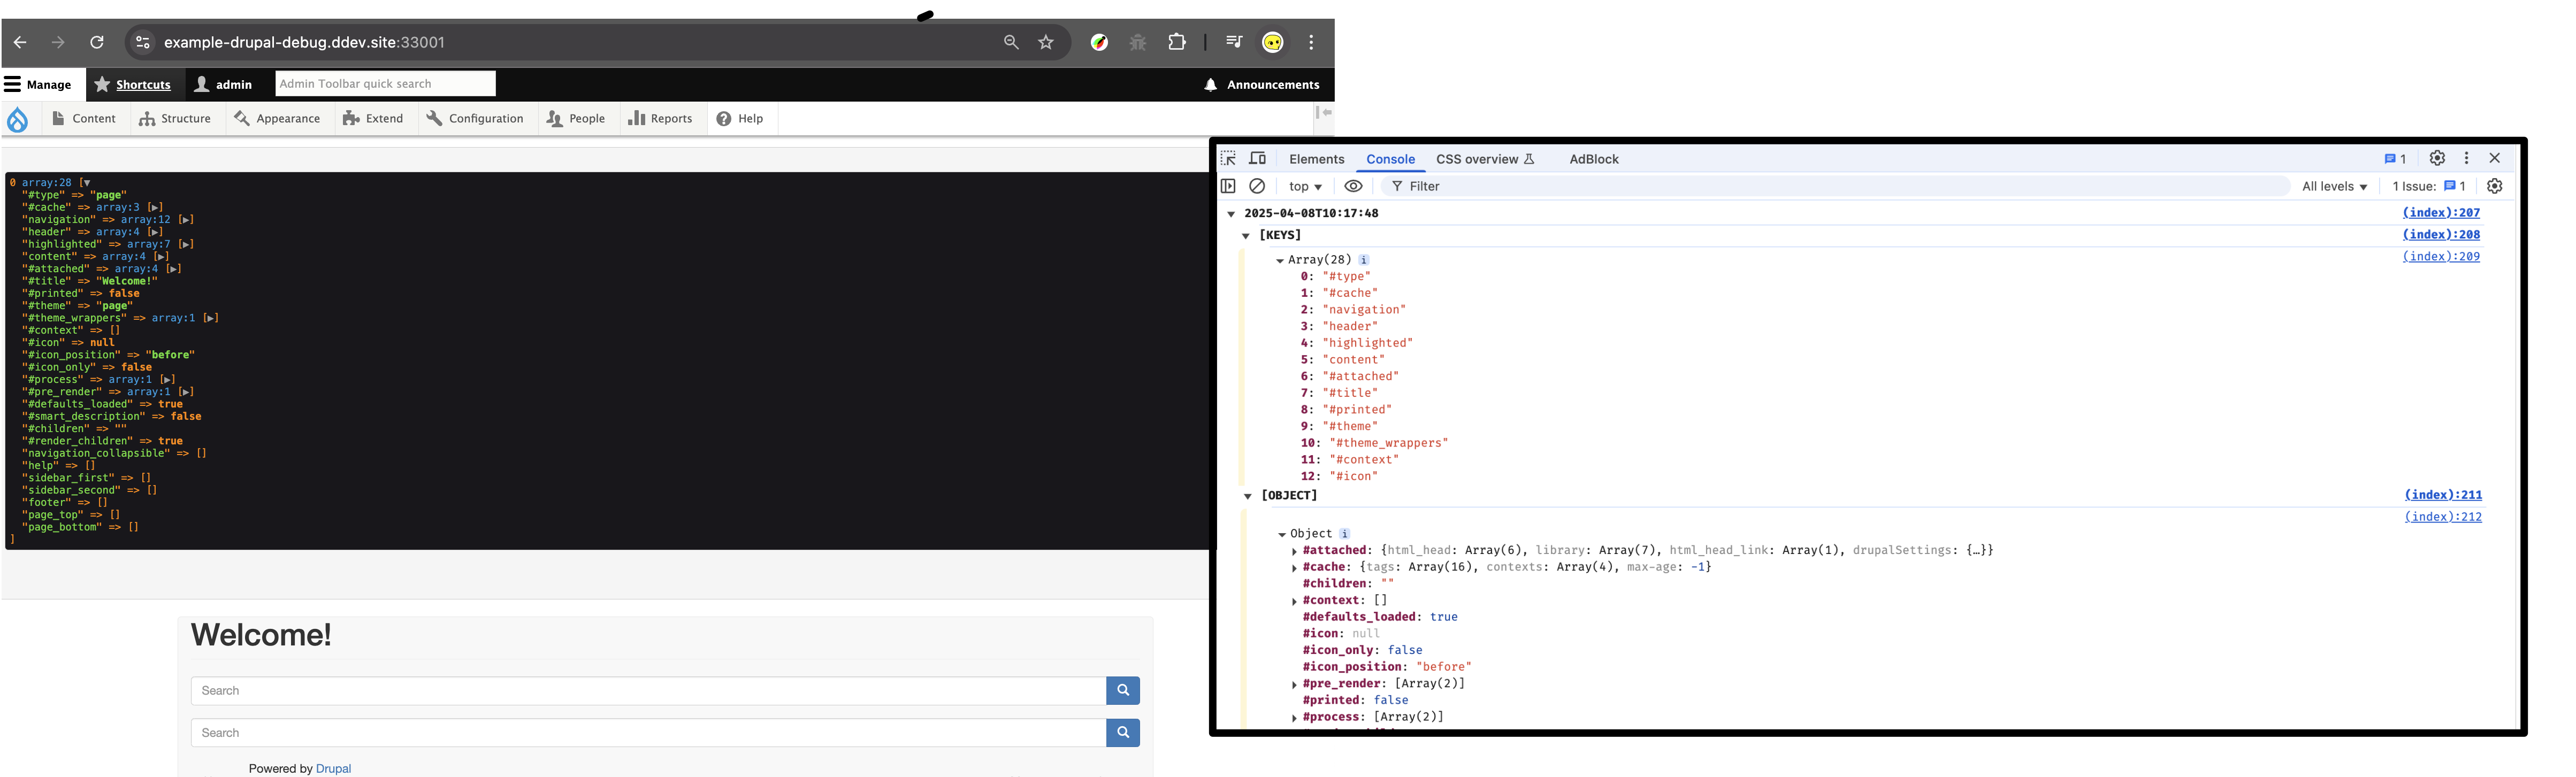Image resolution: width=2576 pixels, height=777 pixels.
Task: Open the Structure admin menu
Action: coord(175,119)
